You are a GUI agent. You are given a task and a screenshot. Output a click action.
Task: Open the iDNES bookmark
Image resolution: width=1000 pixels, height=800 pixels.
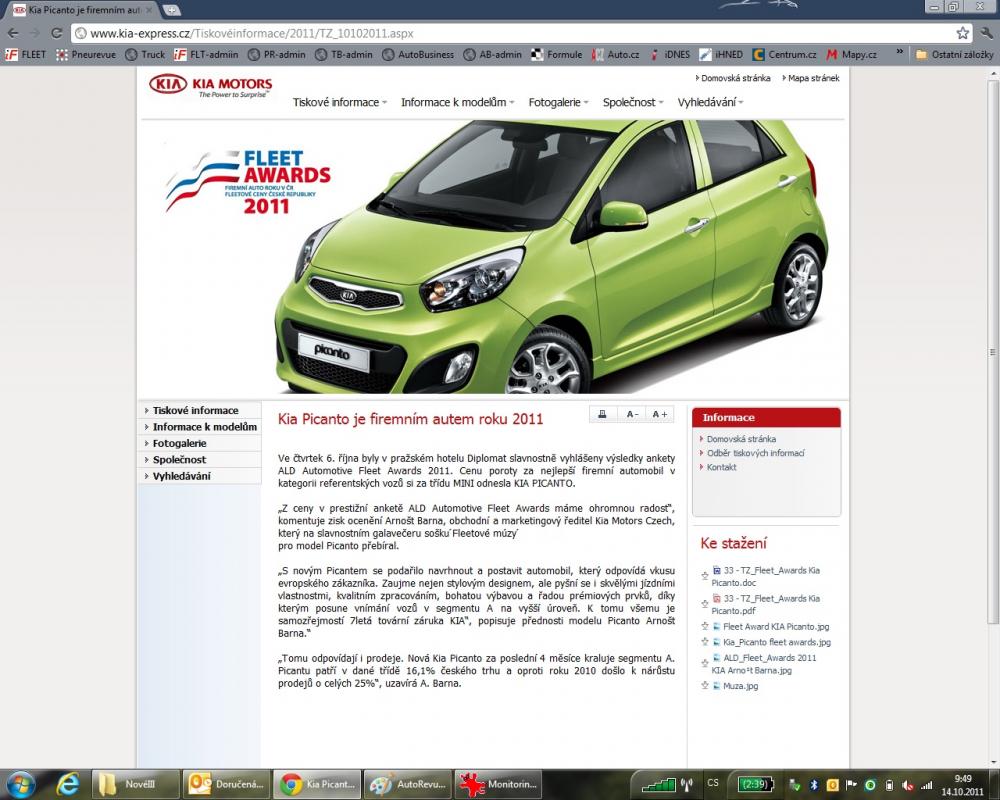click(x=669, y=55)
